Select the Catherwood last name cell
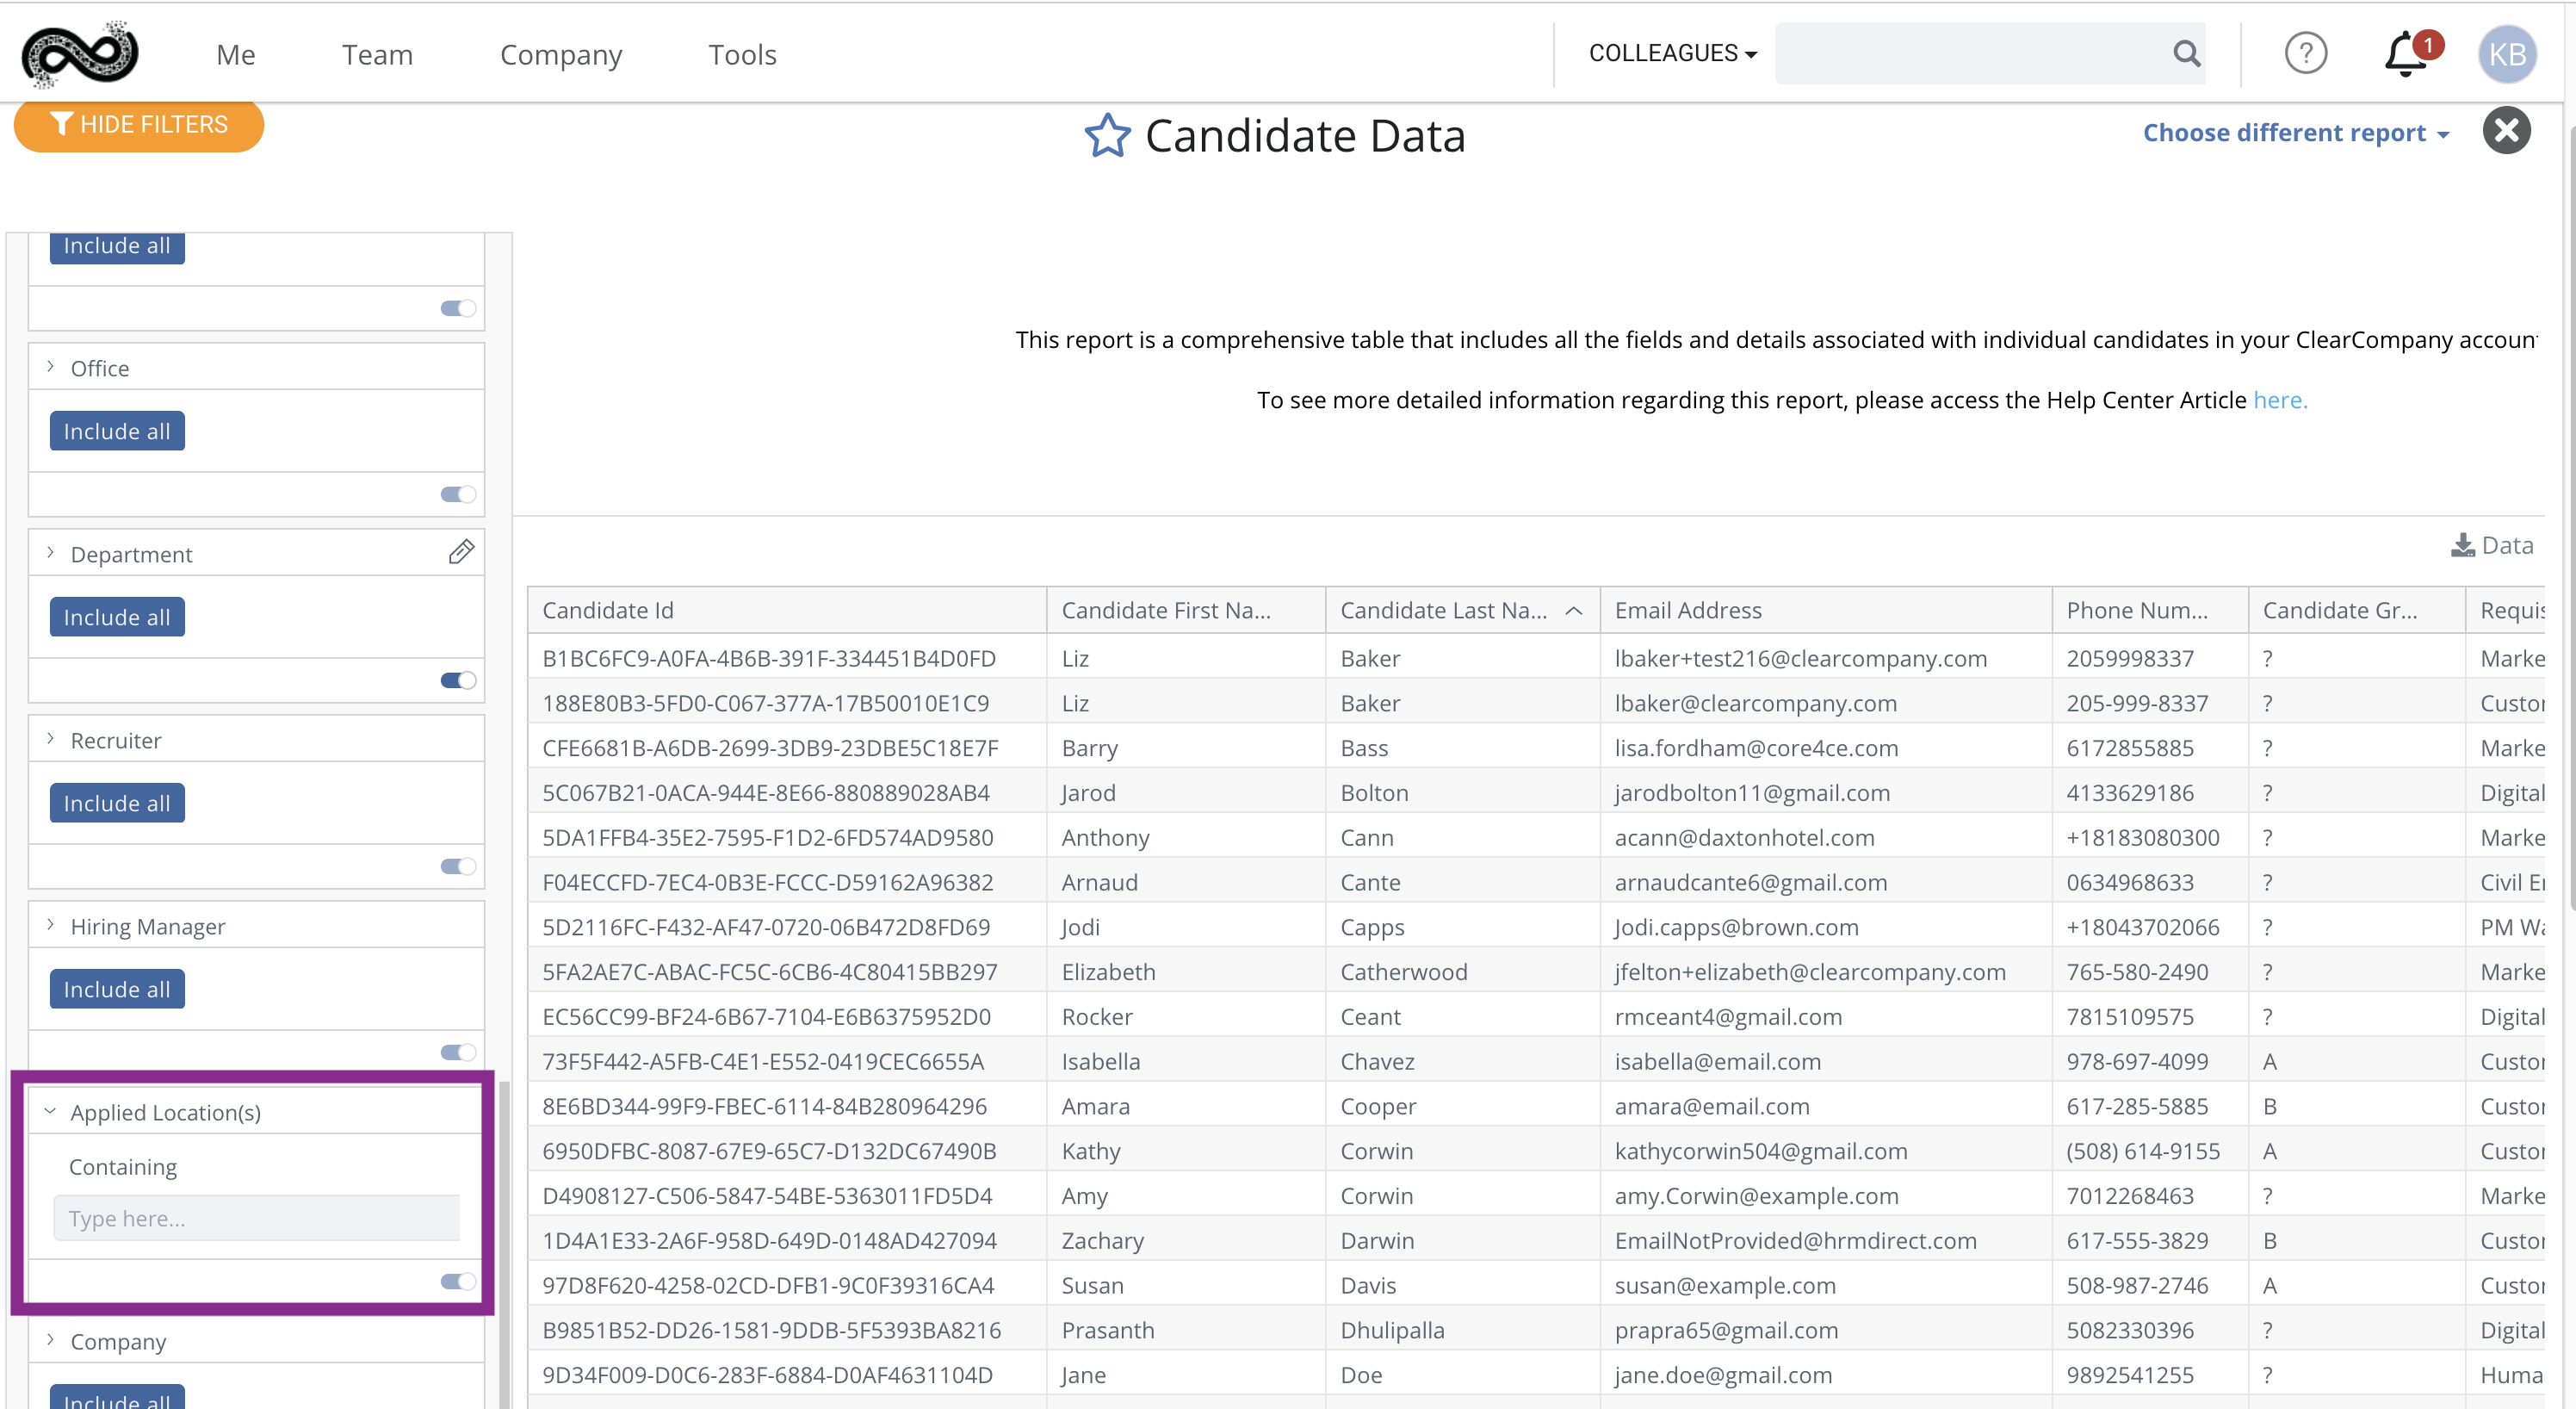This screenshot has width=2576, height=1409. point(1462,972)
